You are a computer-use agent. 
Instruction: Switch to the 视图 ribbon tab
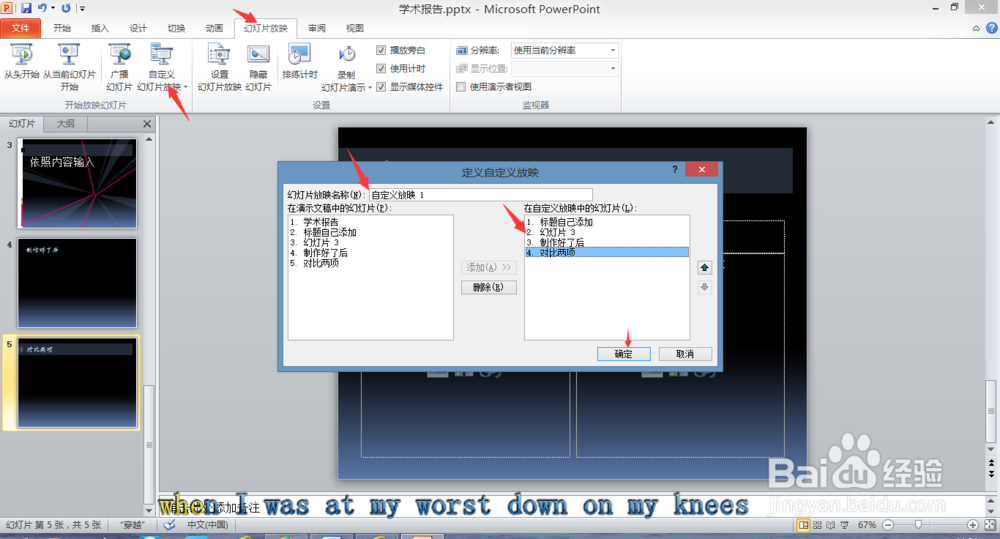tap(355, 28)
